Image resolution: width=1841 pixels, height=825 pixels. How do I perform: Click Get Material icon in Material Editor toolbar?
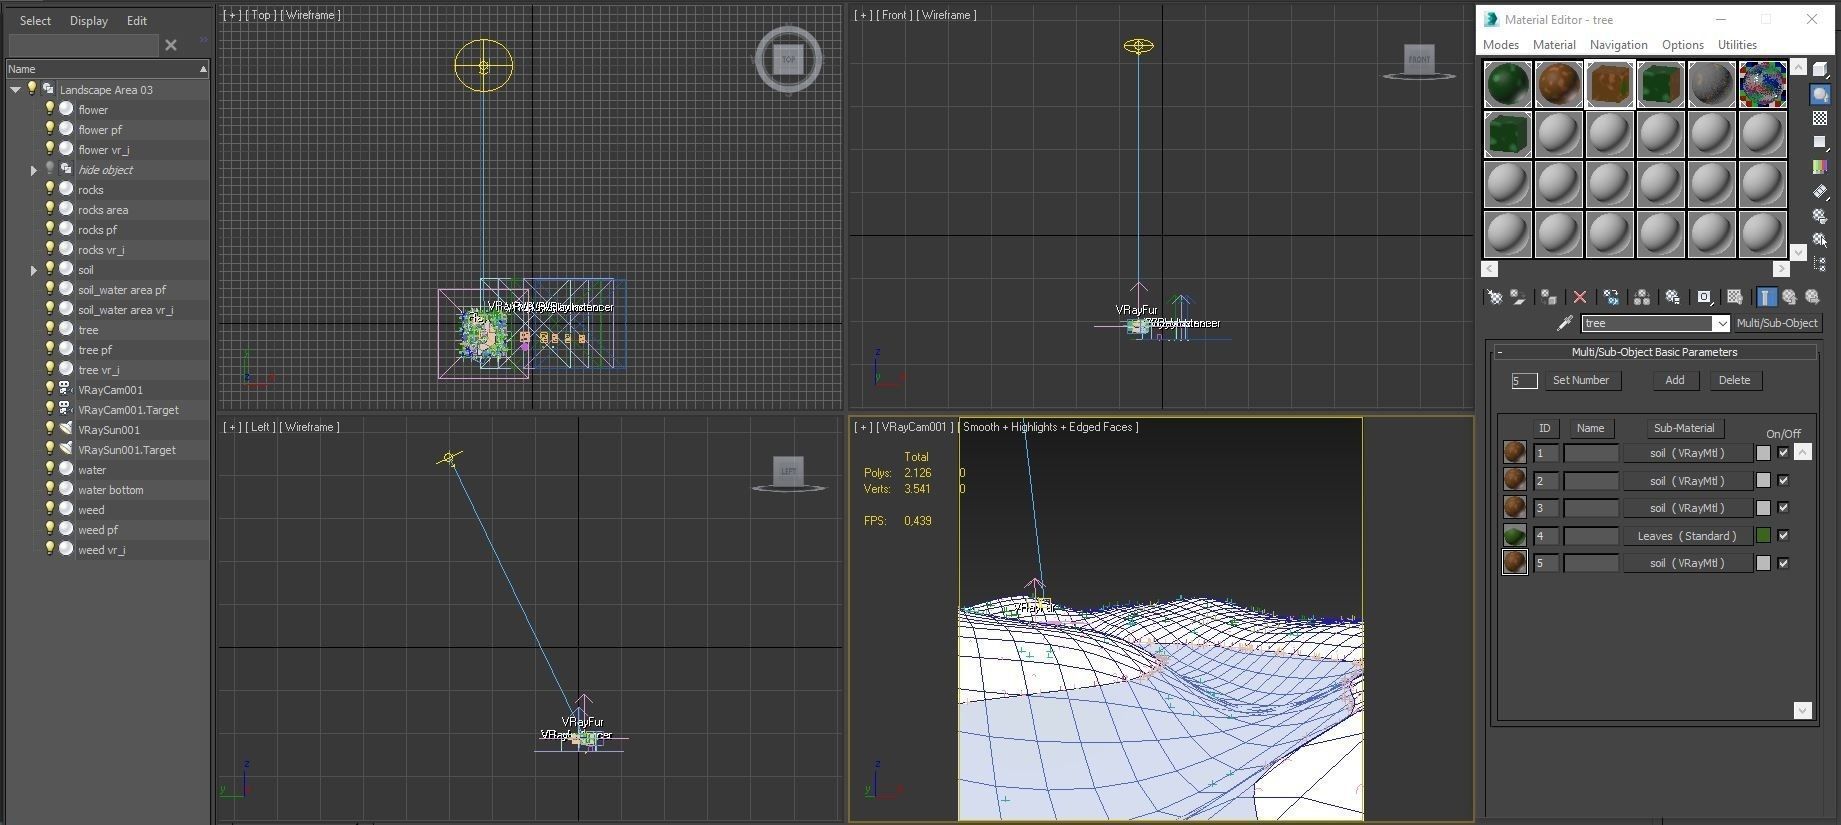point(1494,297)
